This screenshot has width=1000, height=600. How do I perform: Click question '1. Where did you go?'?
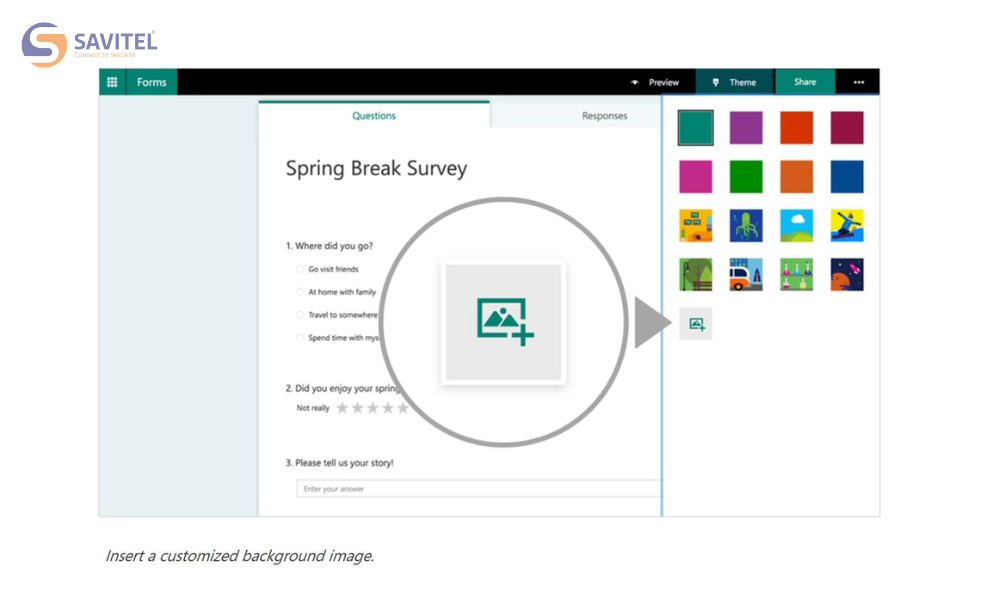coord(329,246)
